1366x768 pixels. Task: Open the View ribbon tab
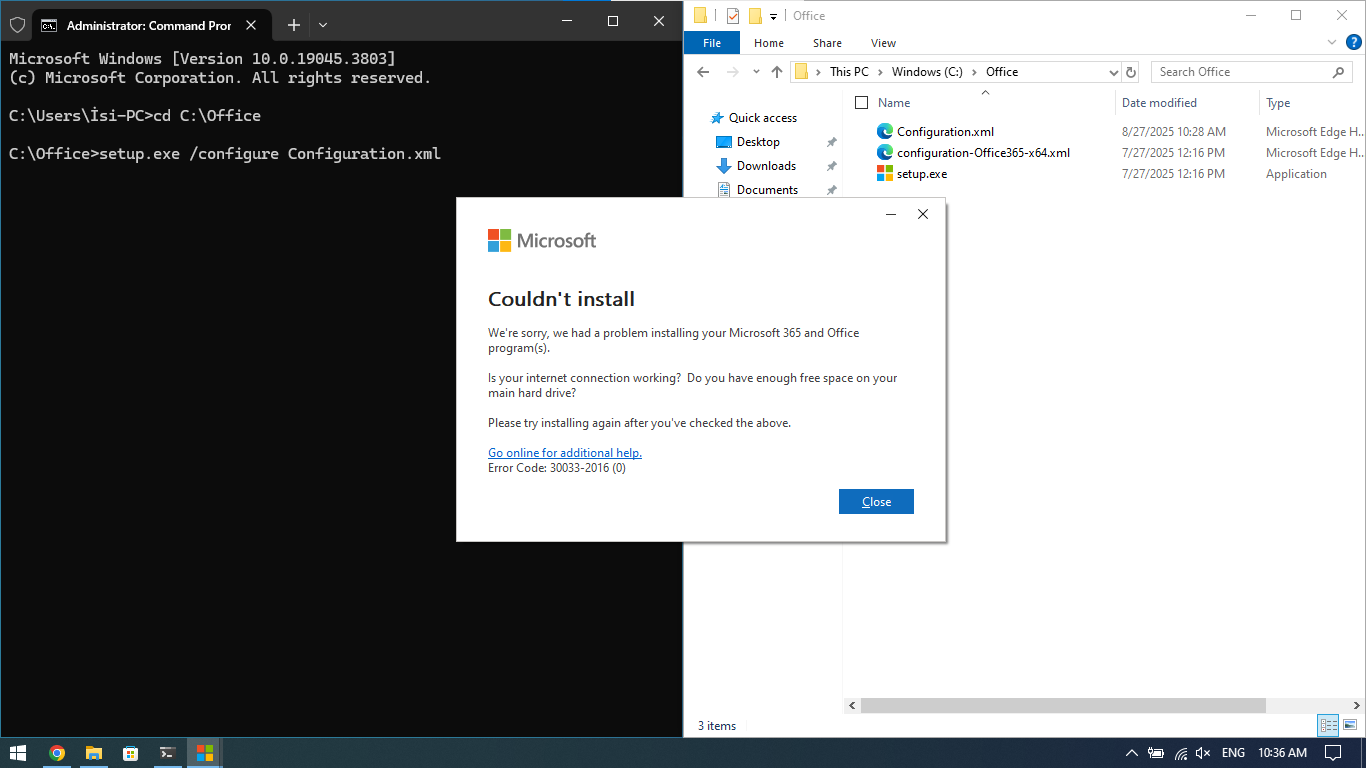pyautogui.click(x=883, y=43)
